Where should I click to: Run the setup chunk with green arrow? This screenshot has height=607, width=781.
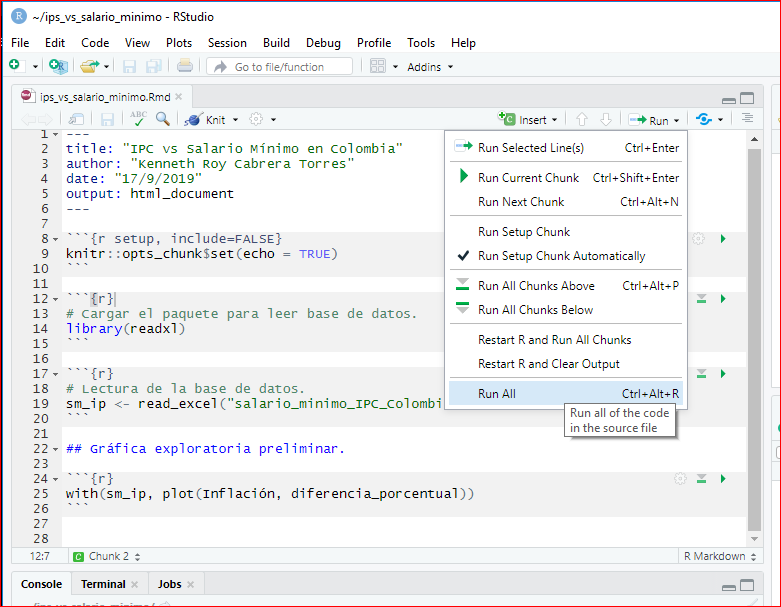click(723, 239)
